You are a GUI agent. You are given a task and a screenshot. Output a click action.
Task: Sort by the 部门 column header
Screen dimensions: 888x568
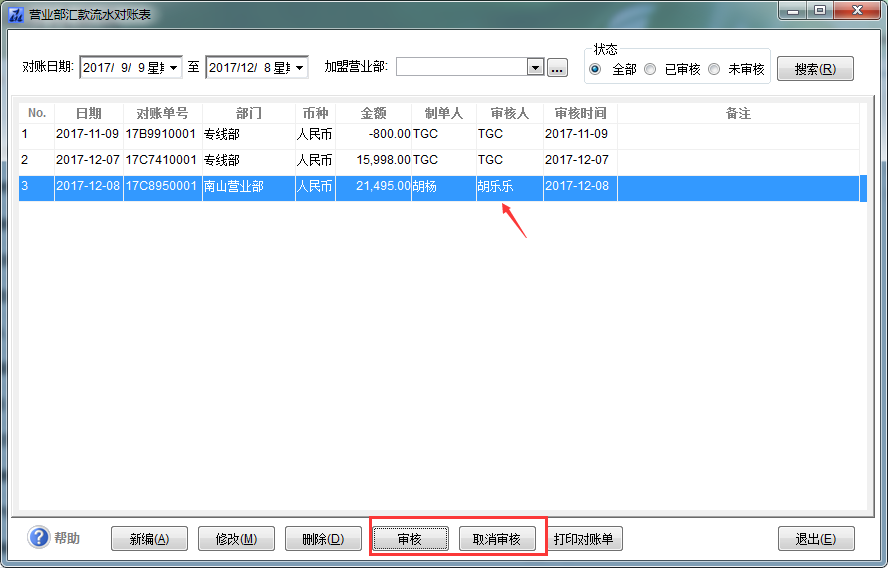(249, 113)
